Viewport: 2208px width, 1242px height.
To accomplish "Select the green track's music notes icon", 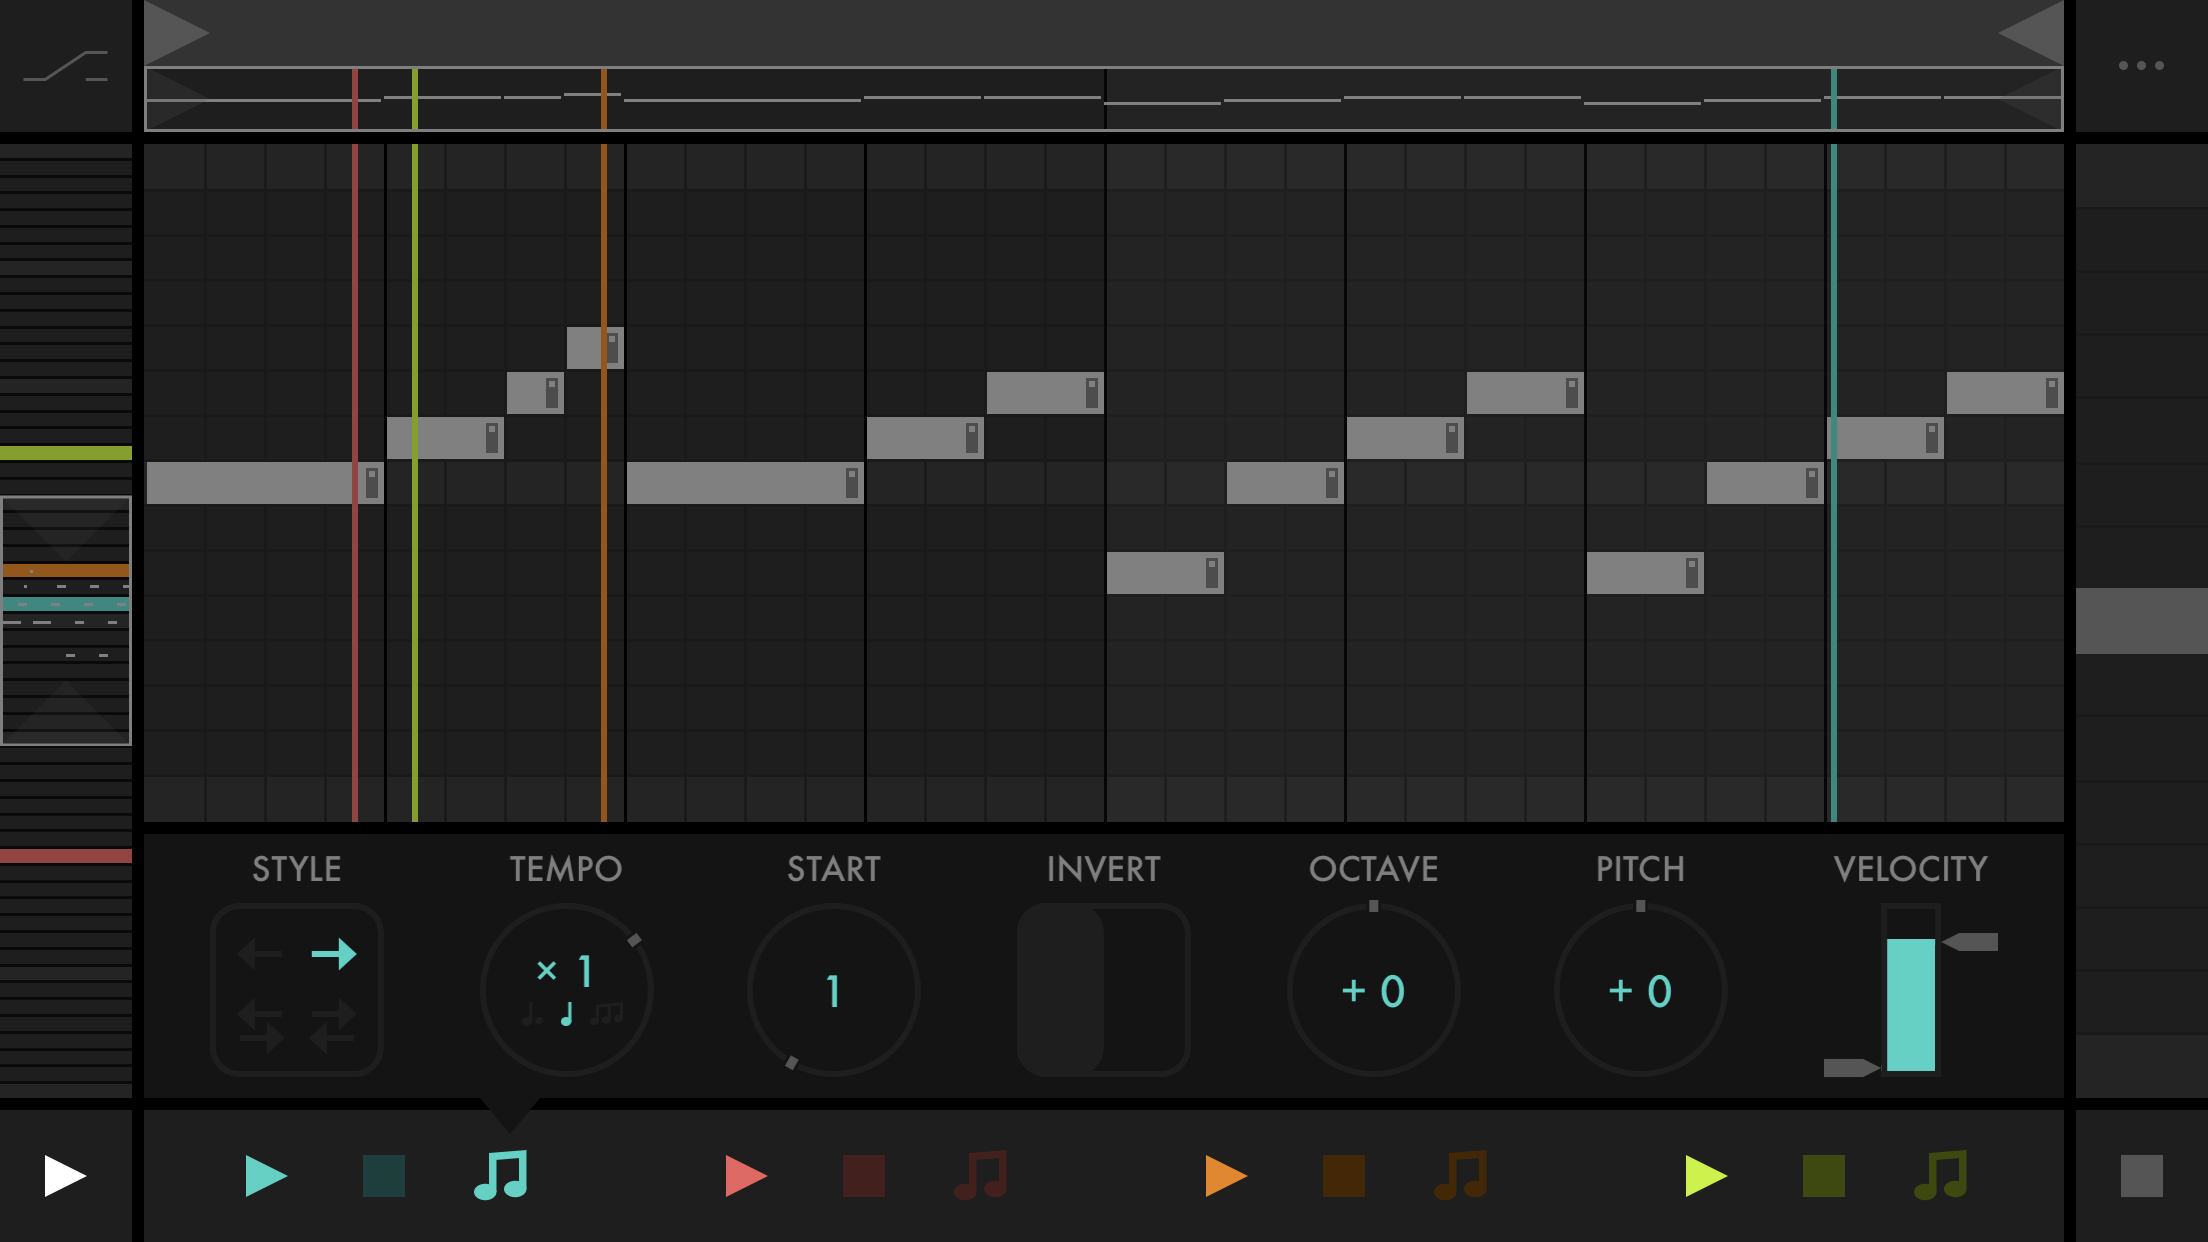I will click(x=1941, y=1176).
